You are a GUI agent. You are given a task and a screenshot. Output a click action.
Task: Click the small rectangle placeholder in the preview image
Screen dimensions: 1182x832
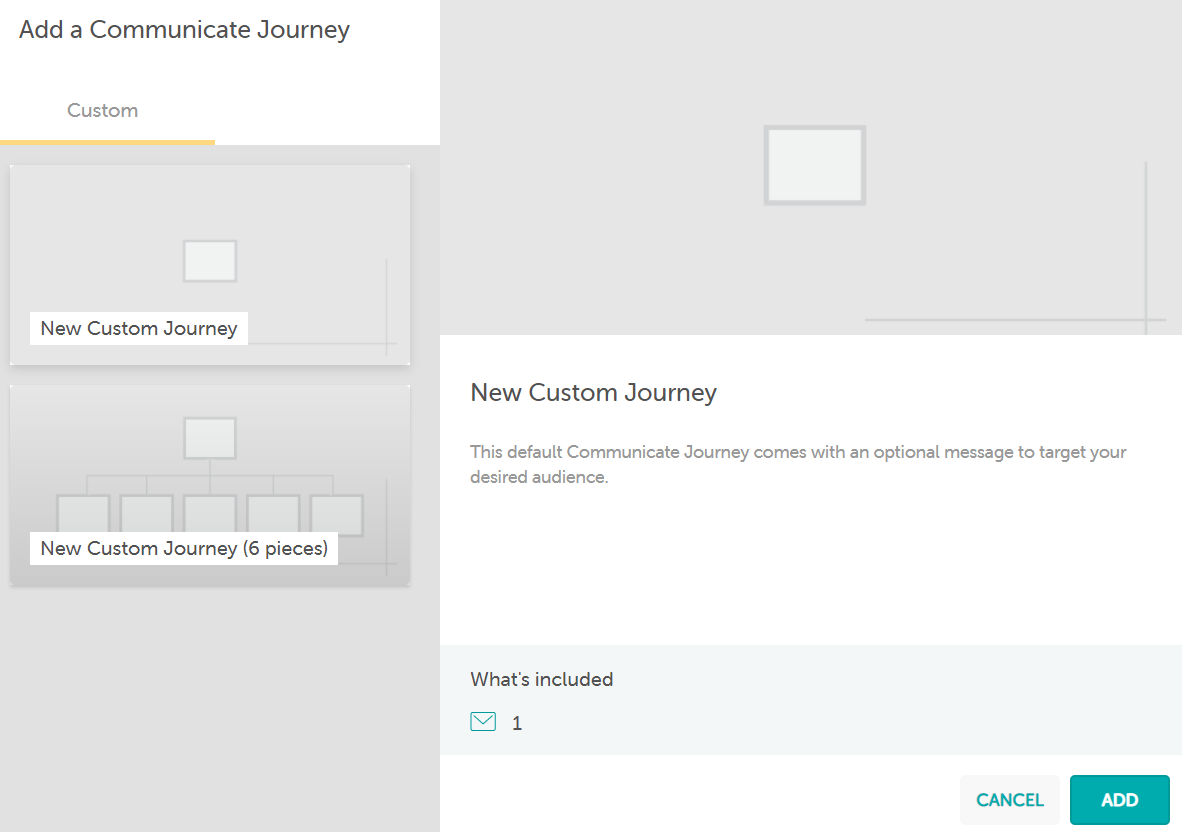[x=814, y=165]
